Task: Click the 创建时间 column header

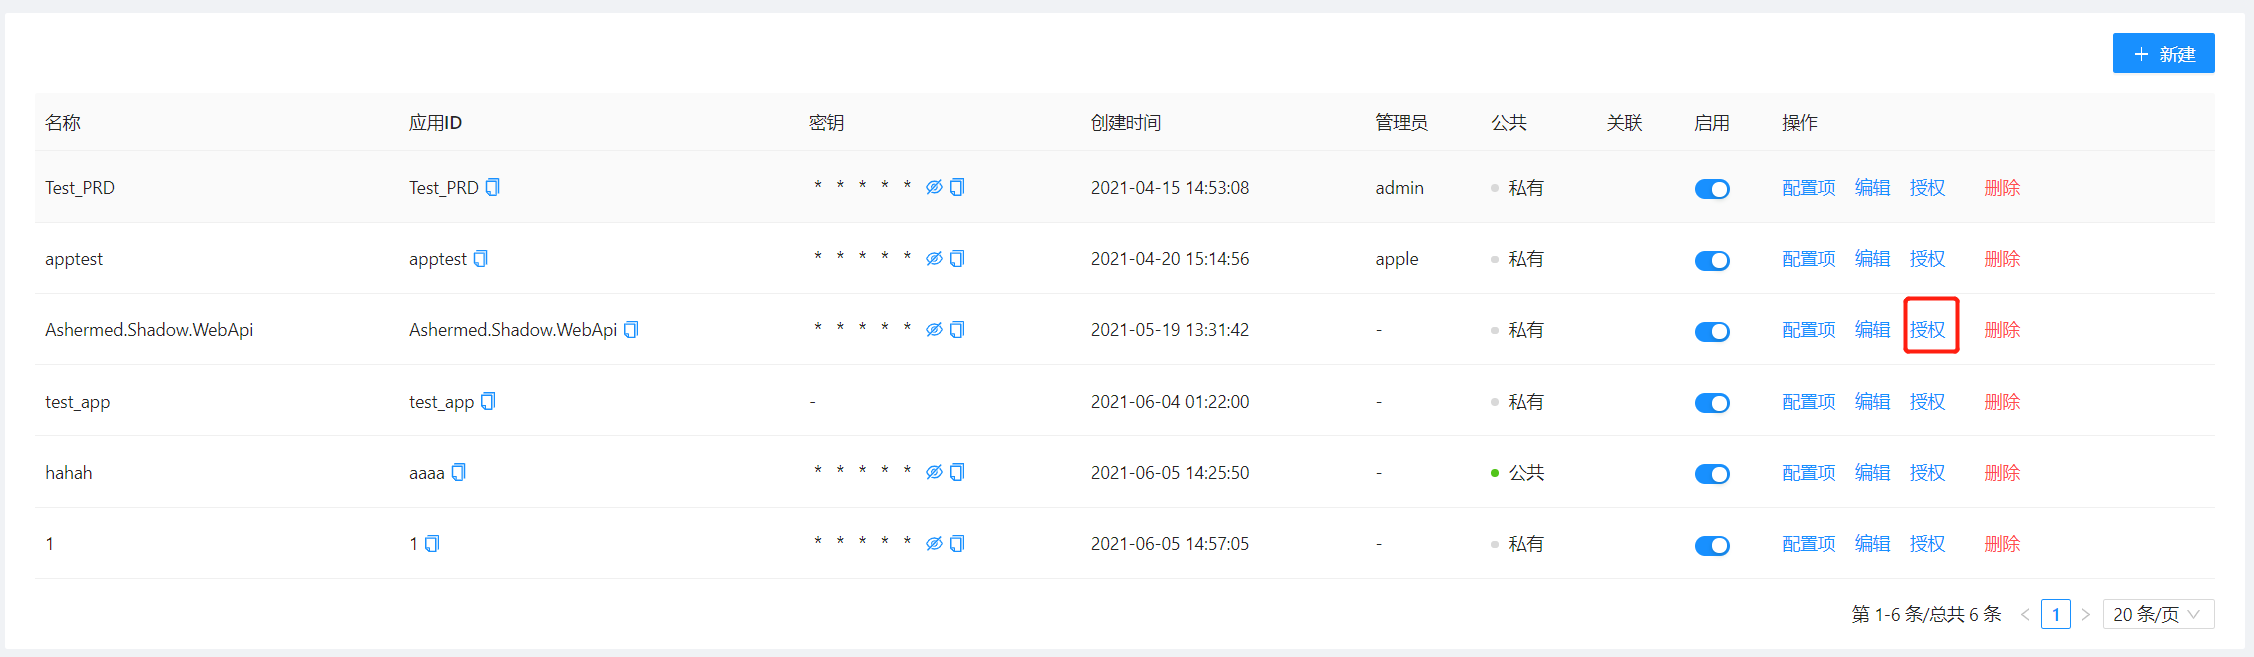Action: (1126, 122)
